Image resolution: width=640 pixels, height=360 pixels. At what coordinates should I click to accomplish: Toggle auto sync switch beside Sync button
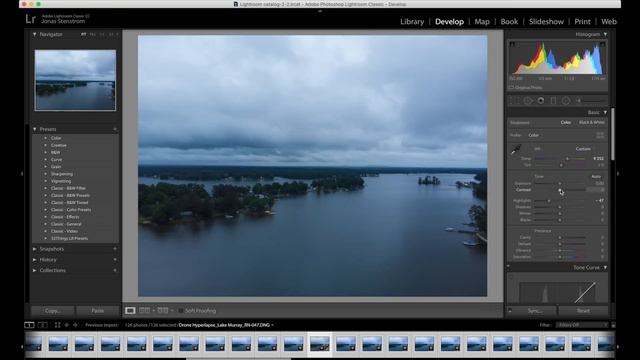[x=510, y=311]
